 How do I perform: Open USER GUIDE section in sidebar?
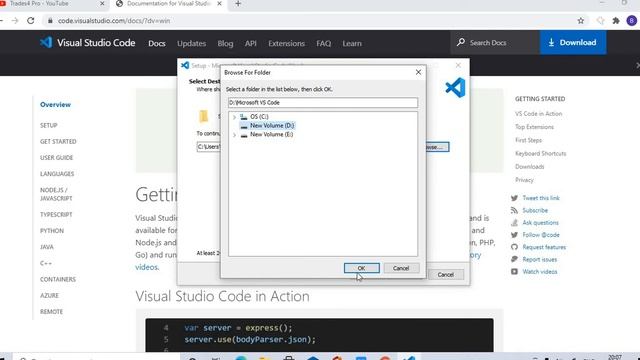click(x=56, y=158)
